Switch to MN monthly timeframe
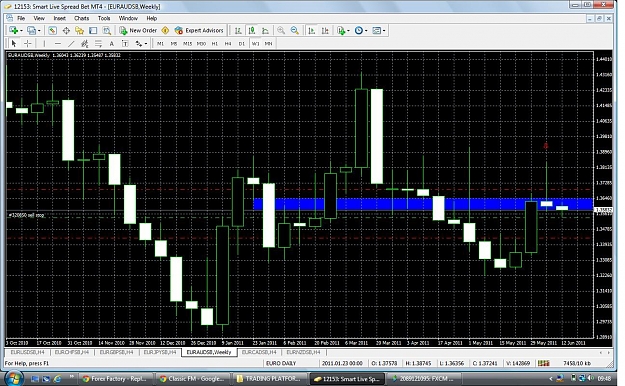The width and height of the screenshot is (625, 386). click(x=269, y=43)
